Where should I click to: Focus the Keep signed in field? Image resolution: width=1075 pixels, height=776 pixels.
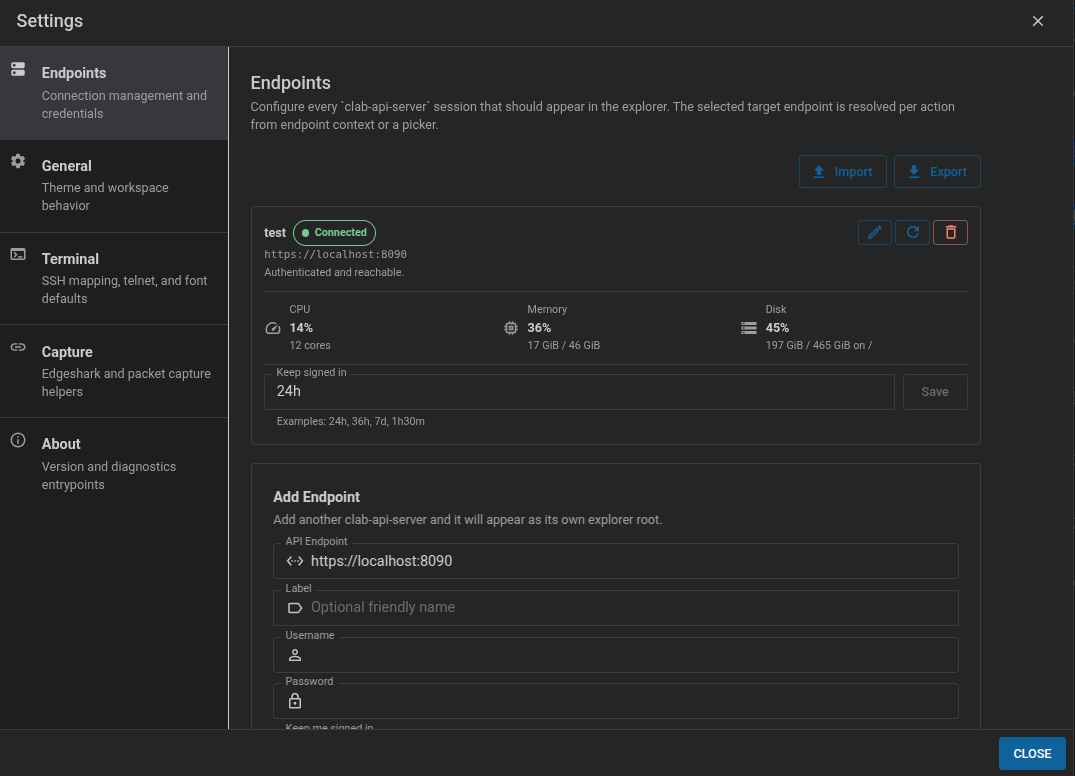[579, 391]
